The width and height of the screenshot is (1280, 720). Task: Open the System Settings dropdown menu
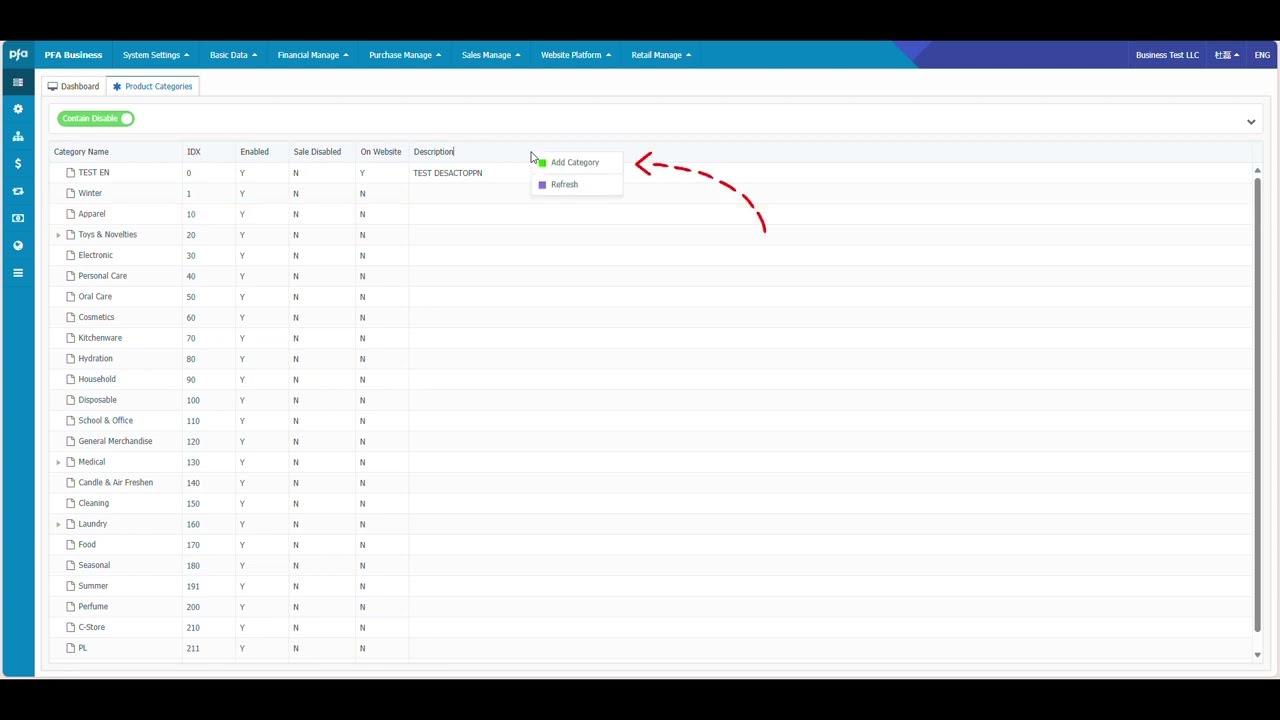[156, 55]
